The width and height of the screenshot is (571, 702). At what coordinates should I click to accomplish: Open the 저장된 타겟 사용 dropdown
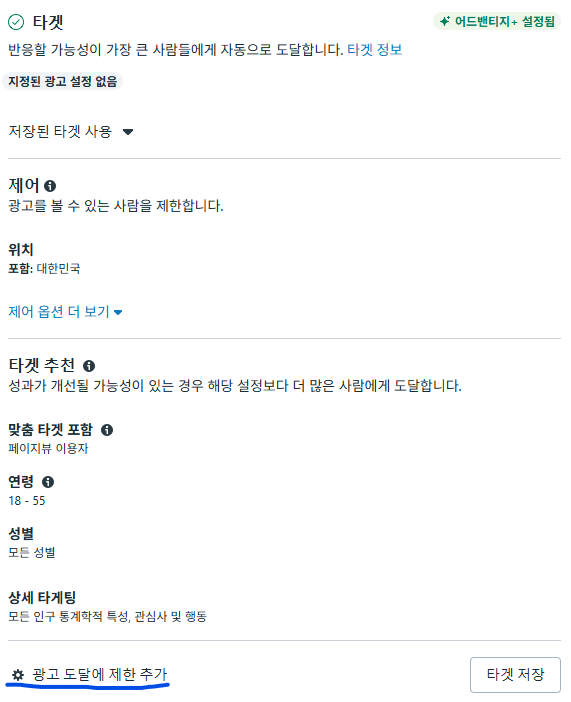coord(71,132)
